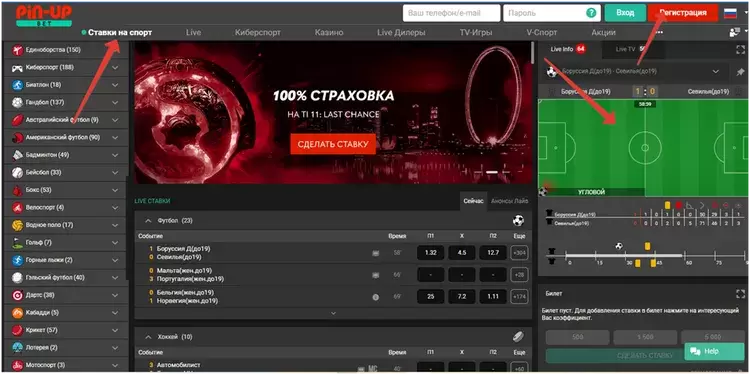Click the lottery icon beside Лотерея
Screen dimensions: 750x375
pyautogui.click(x=17, y=348)
